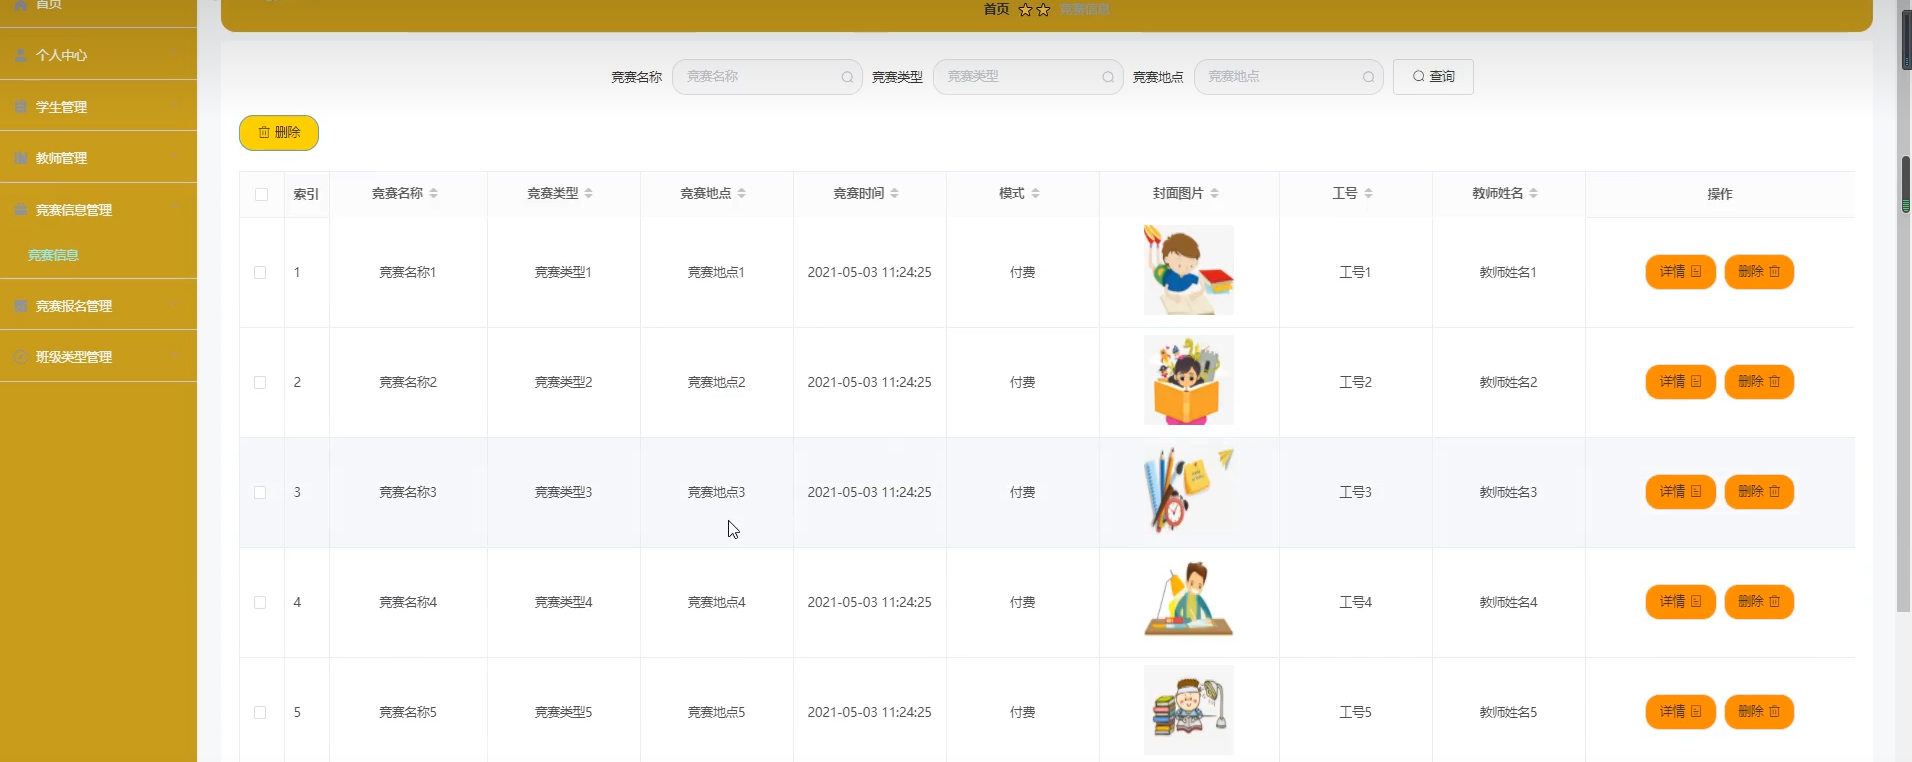Click the cell 竞赛类型3
Screen dimensions: 1912x762
564,492
